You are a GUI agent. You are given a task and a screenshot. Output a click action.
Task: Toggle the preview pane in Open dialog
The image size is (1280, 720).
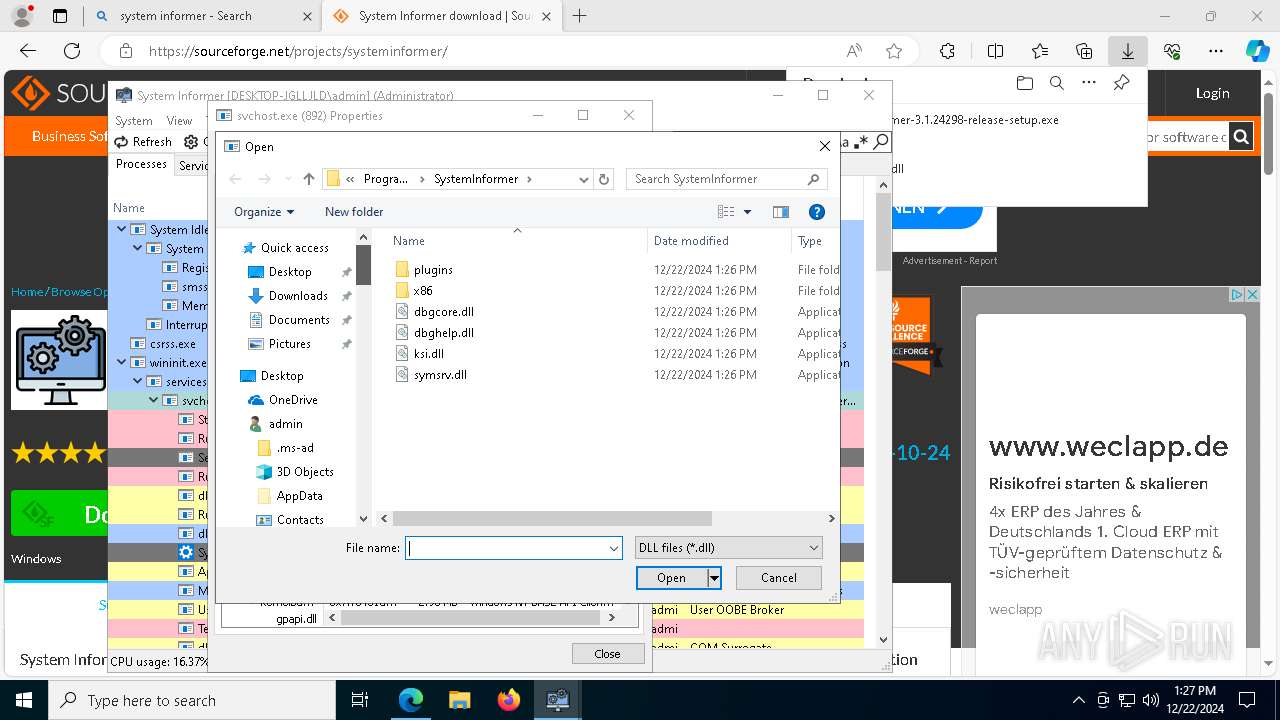(781, 212)
